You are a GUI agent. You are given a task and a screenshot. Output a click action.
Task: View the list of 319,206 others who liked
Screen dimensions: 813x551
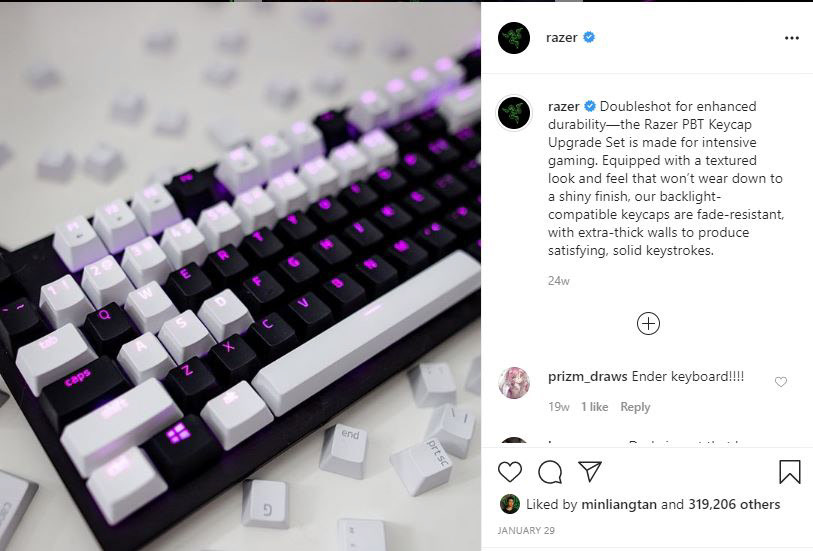point(734,504)
